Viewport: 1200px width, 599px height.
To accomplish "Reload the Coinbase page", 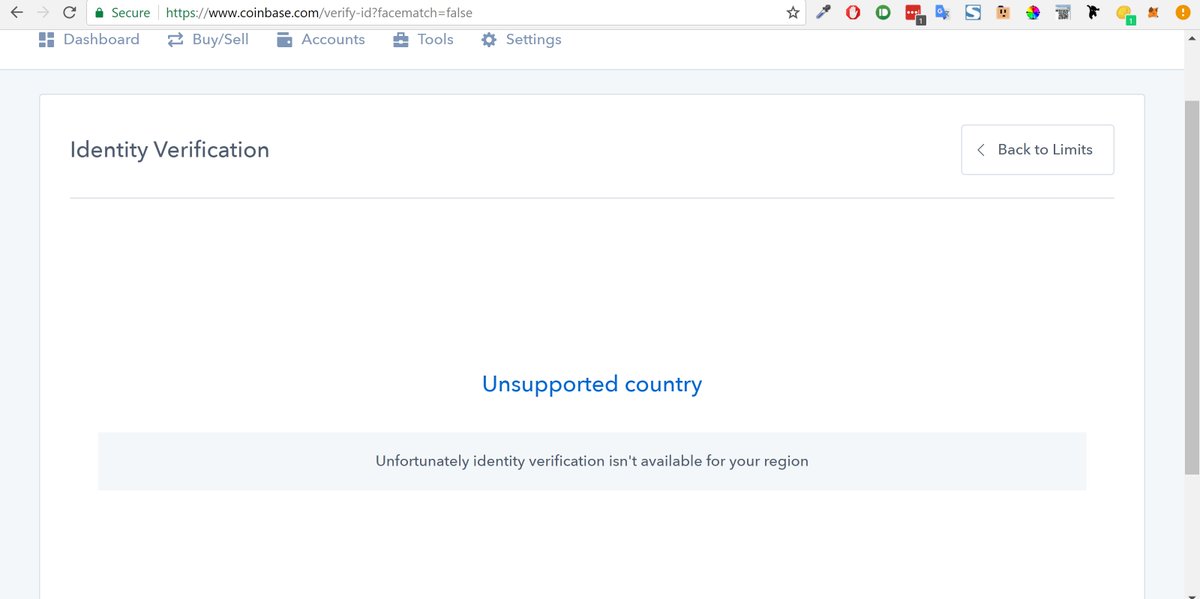I will coord(69,13).
